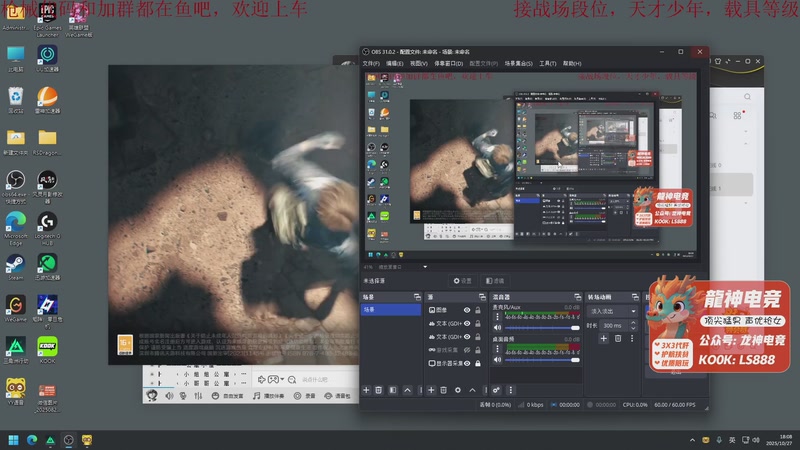Open the Epic Games Launcher desktop icon

tap(47, 19)
